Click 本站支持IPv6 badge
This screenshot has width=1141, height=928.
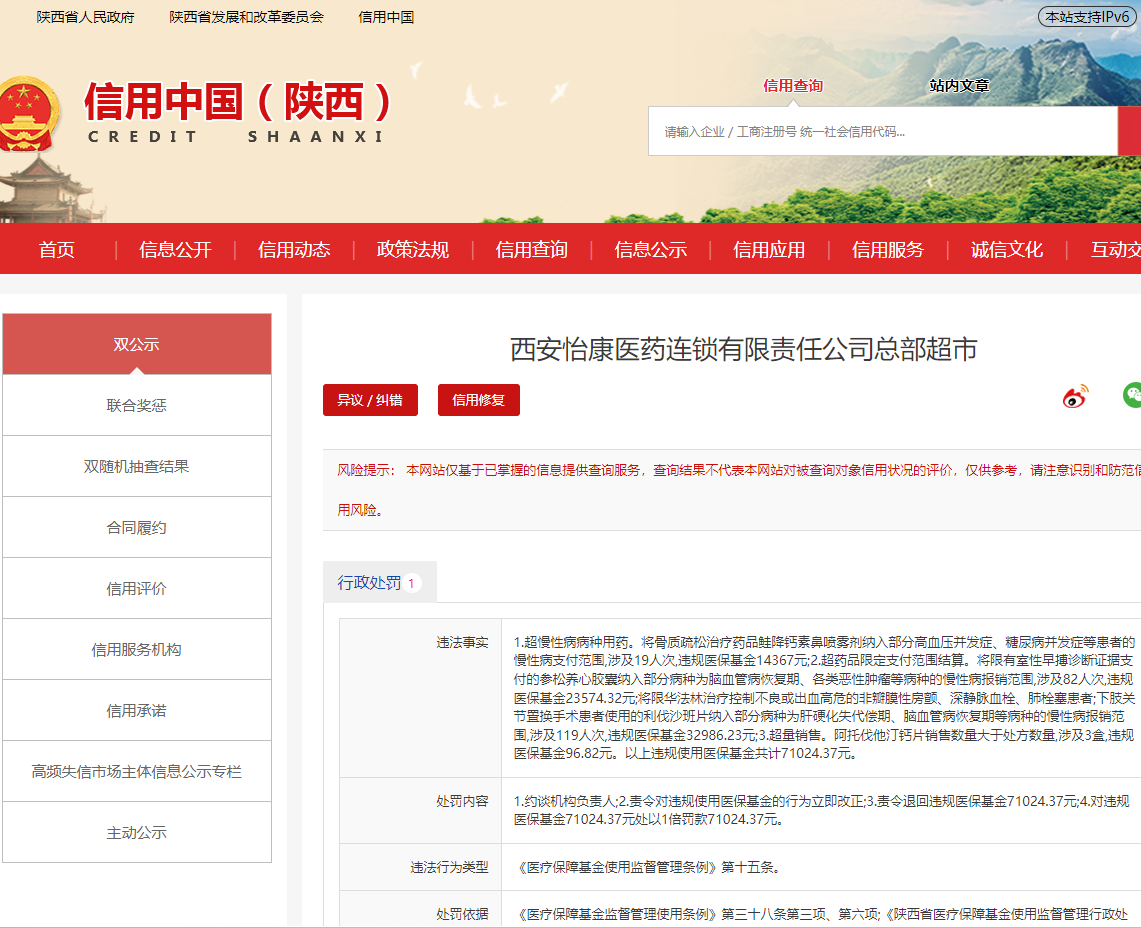point(1087,17)
